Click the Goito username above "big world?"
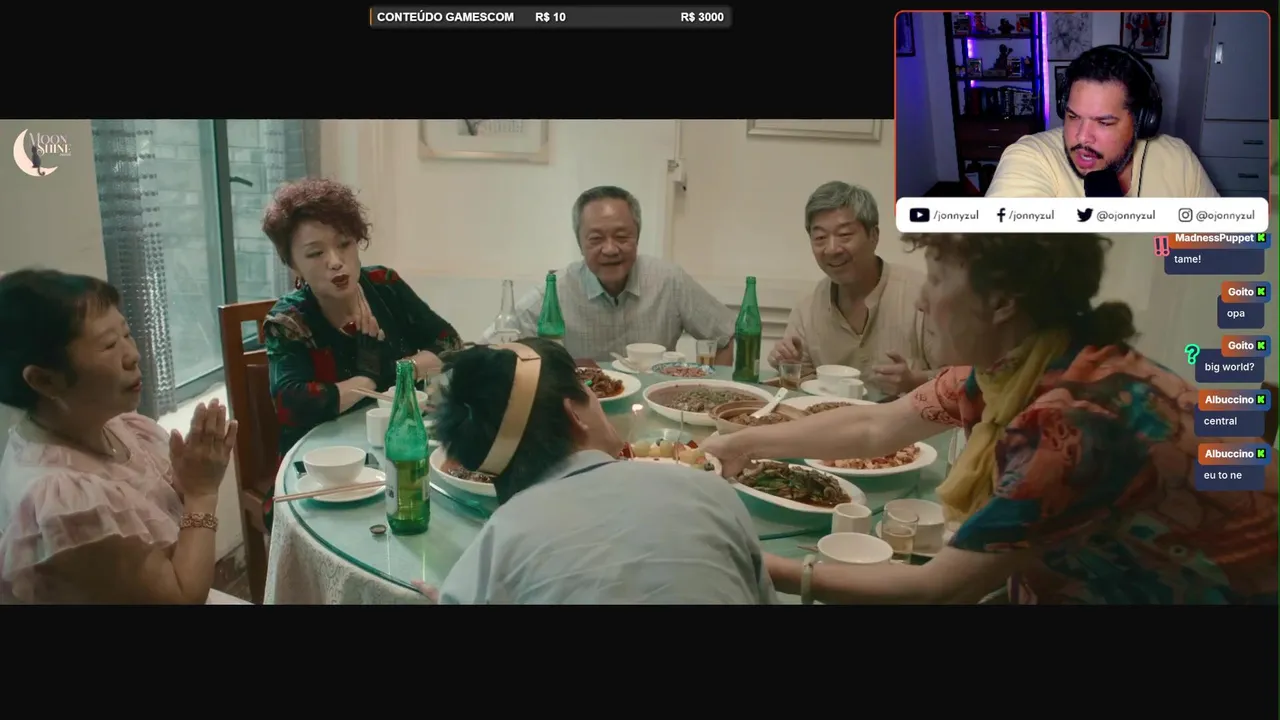This screenshot has width=1280, height=720. coord(1240,346)
